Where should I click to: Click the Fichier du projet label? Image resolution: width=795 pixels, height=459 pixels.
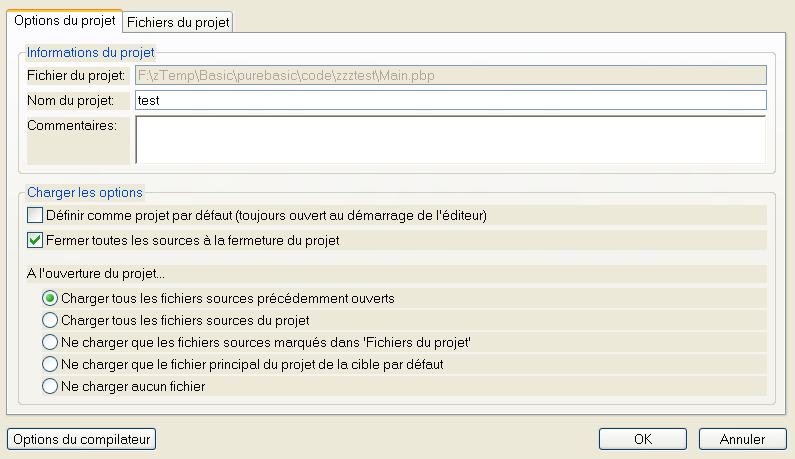click(x=76, y=76)
